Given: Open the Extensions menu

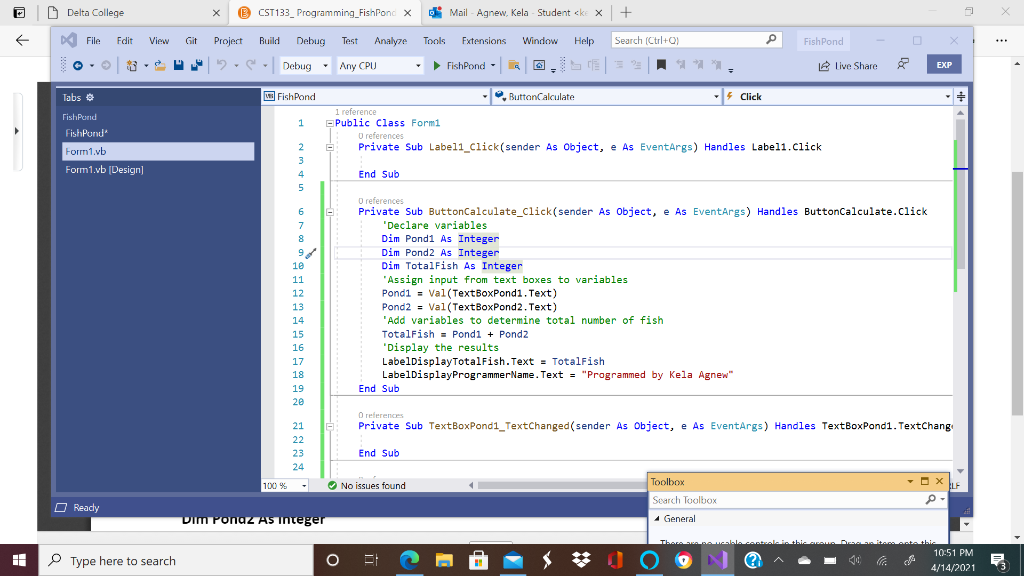Looking at the screenshot, I should click(x=484, y=40).
